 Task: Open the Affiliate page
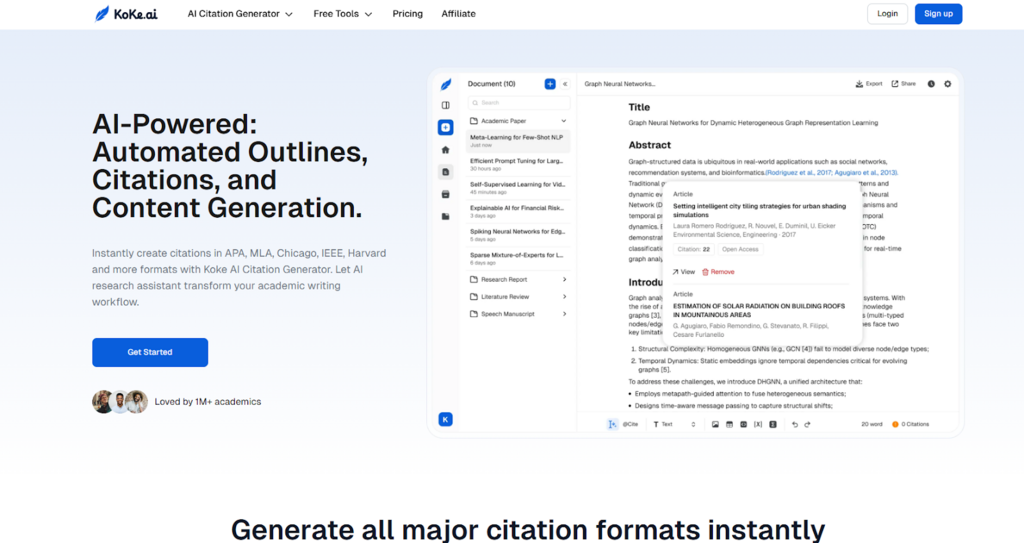458,14
